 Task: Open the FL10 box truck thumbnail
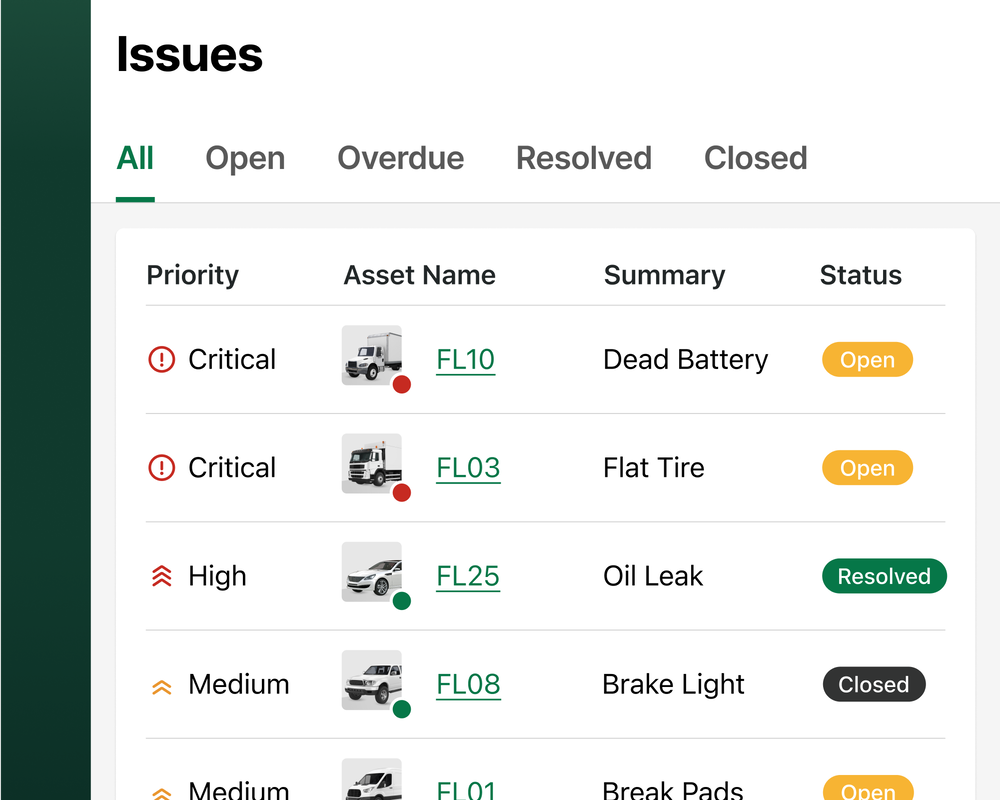click(372, 355)
